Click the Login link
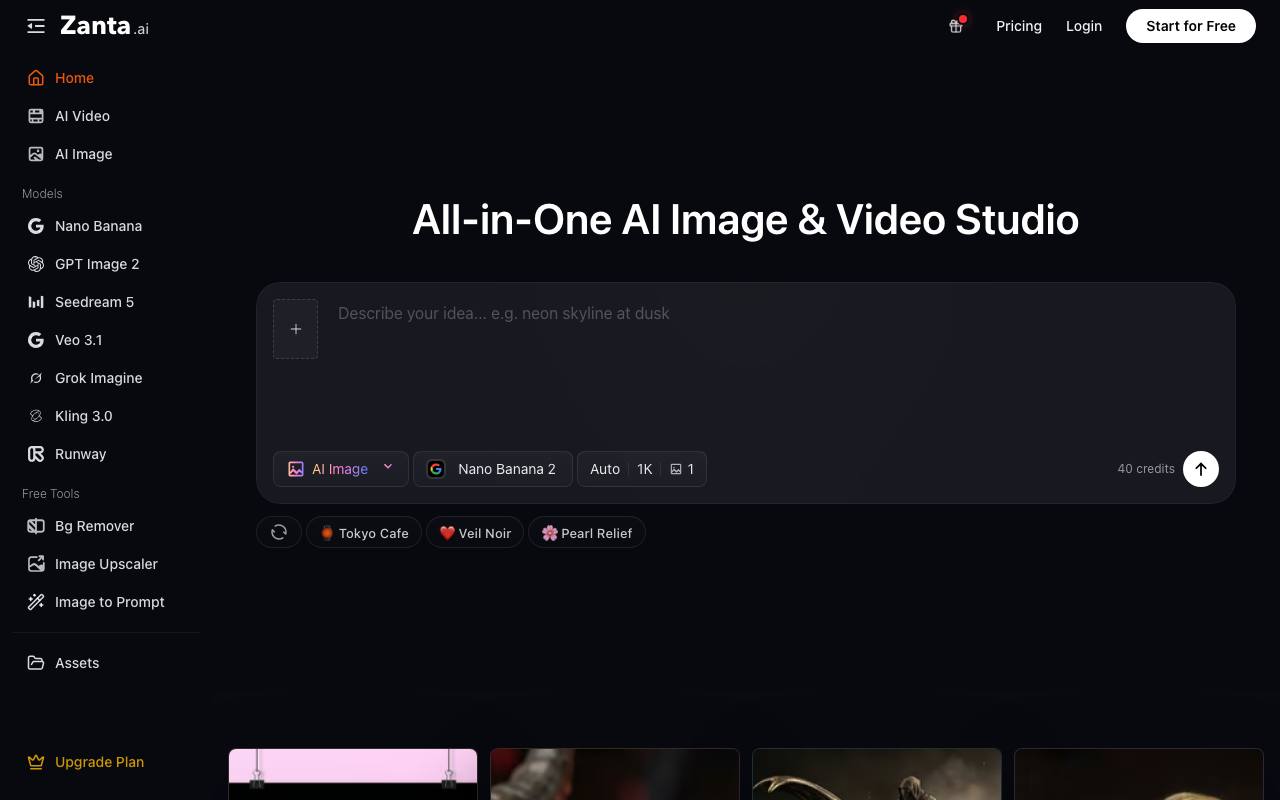 point(1084,26)
